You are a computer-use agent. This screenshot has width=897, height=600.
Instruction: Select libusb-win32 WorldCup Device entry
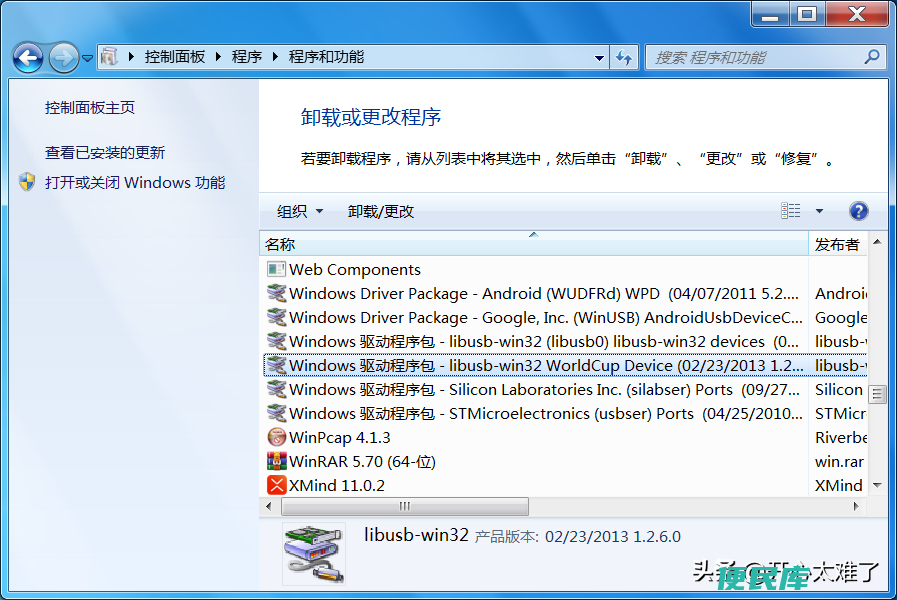point(565,365)
